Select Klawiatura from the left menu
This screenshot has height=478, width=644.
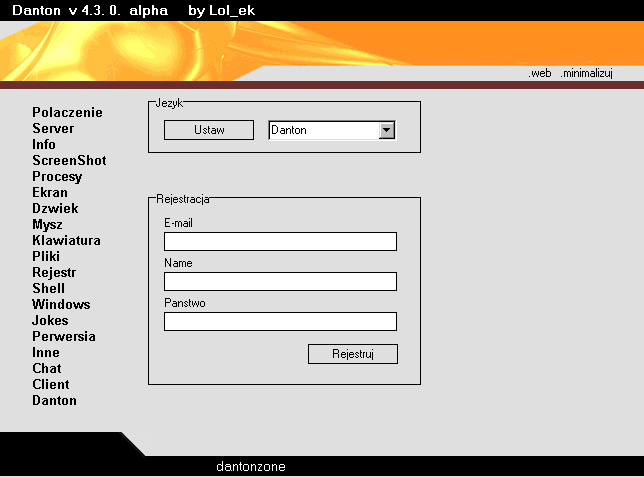pyautogui.click(x=66, y=241)
